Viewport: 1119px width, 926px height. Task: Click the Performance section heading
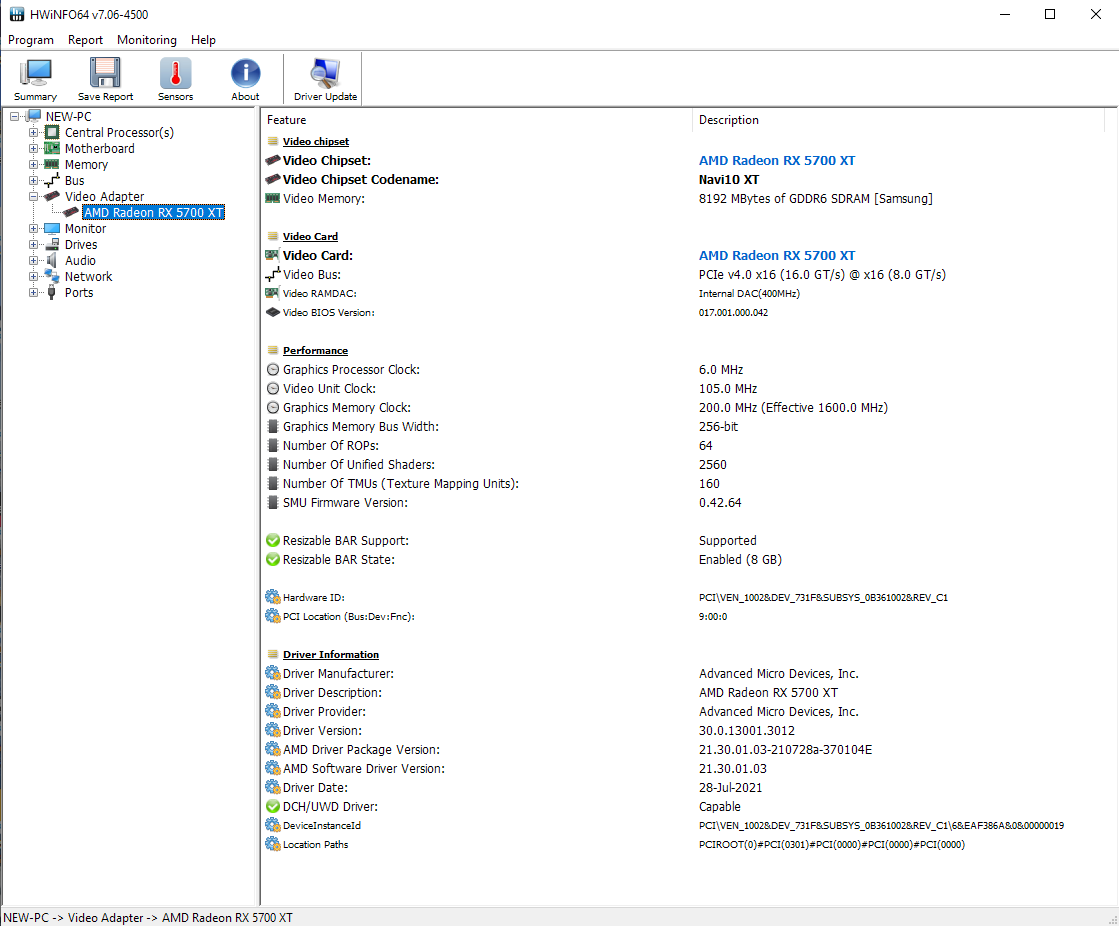pos(315,350)
